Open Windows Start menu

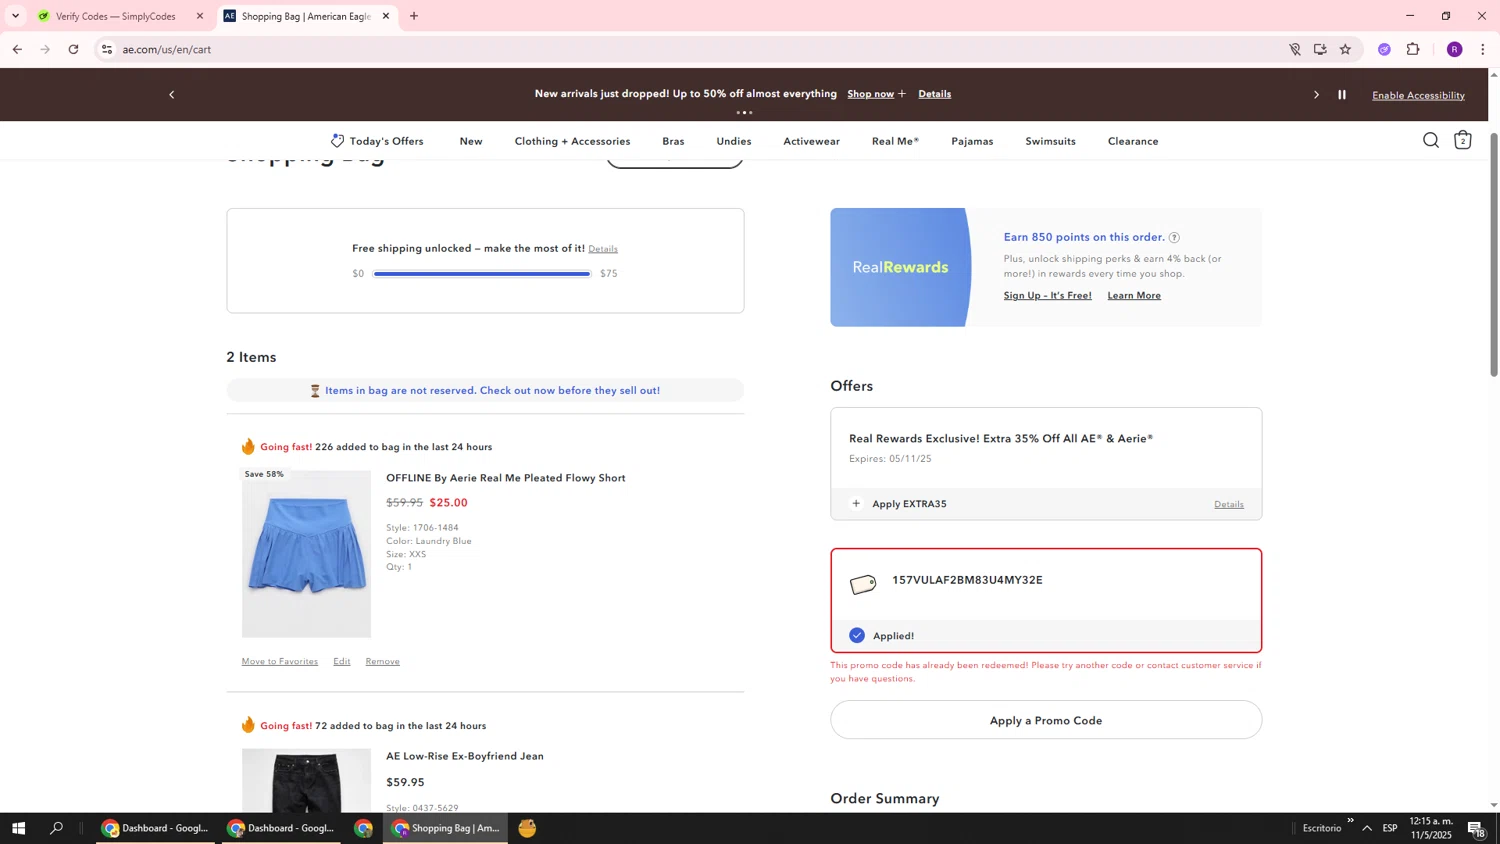[x=18, y=828]
